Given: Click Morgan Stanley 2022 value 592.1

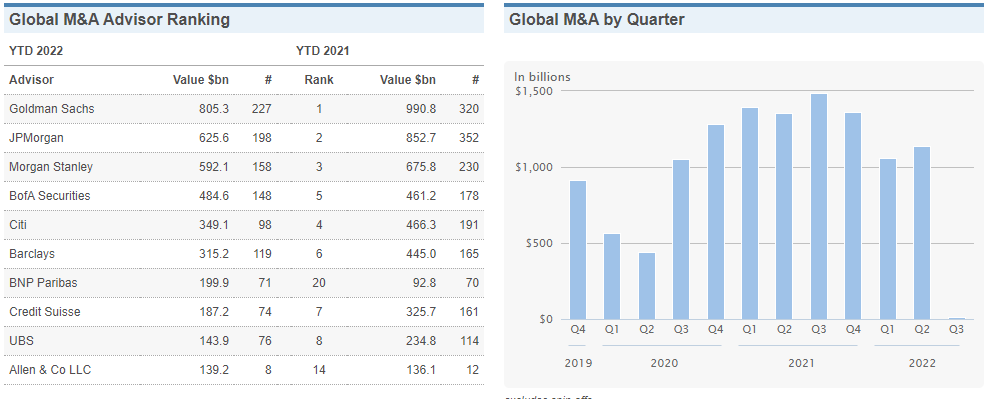Looking at the screenshot, I should [214, 167].
